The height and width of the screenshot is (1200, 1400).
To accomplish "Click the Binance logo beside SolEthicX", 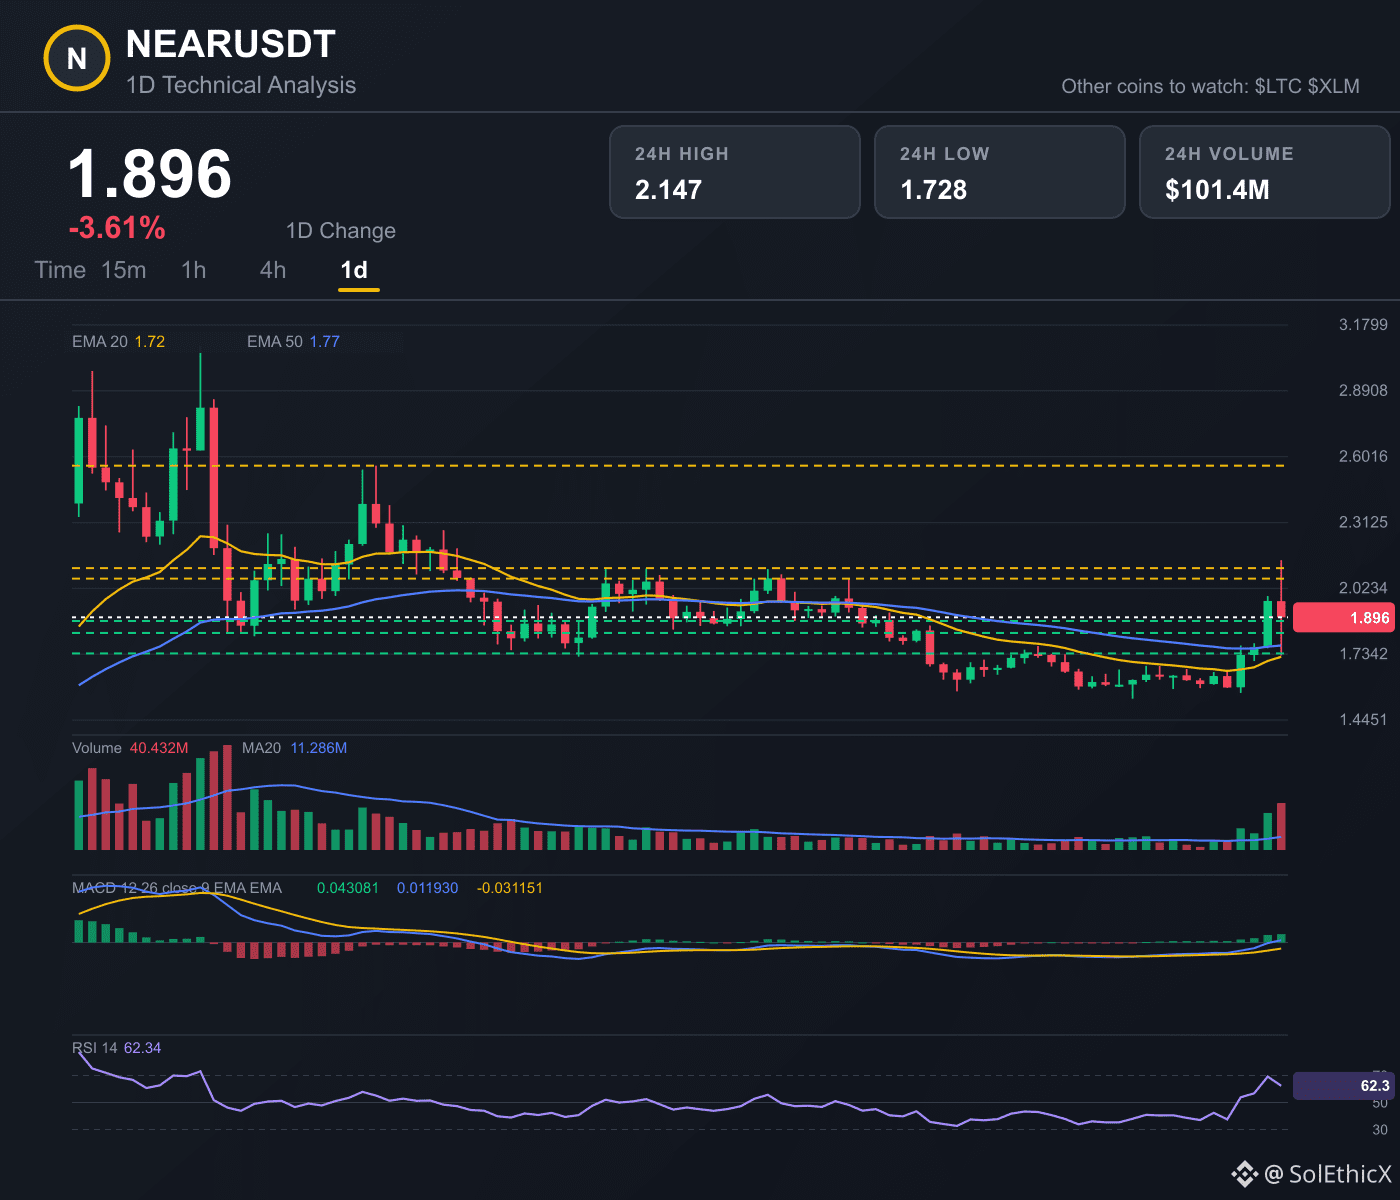I will [1244, 1173].
